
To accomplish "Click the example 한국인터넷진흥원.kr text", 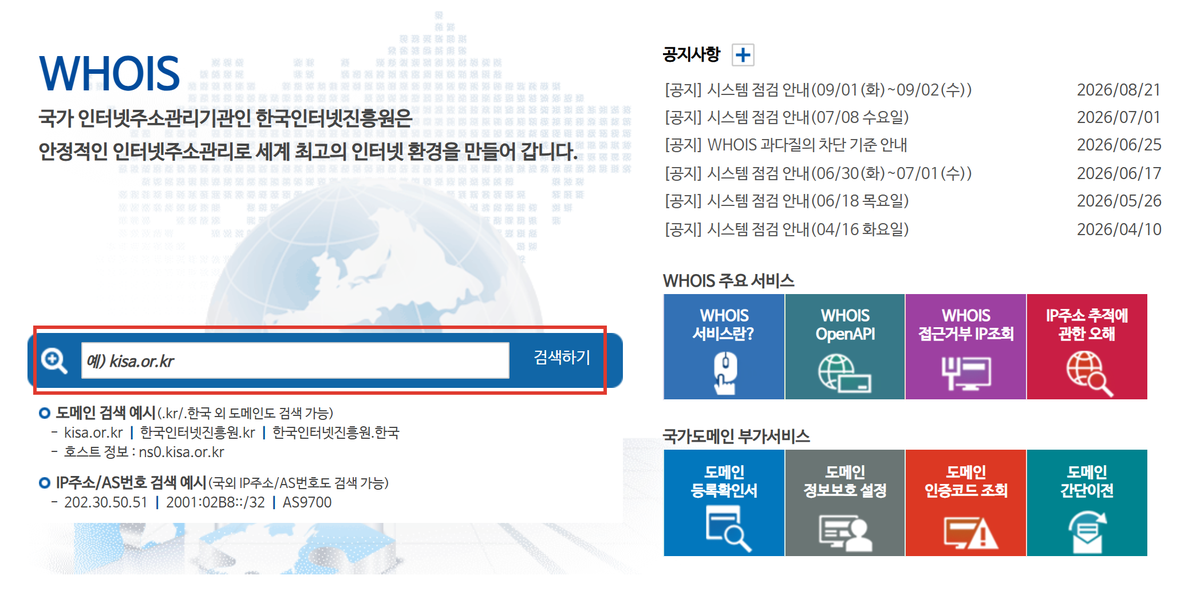I will pos(196,433).
